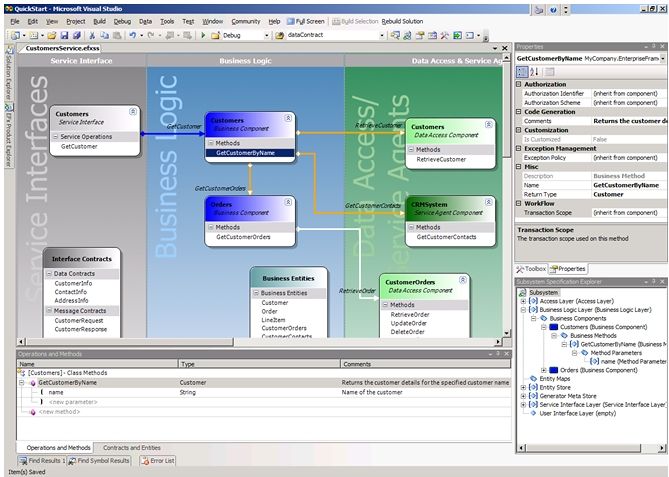This screenshot has height=477, width=669.
Task: Expand Access Layer tree node
Action: click(x=524, y=301)
